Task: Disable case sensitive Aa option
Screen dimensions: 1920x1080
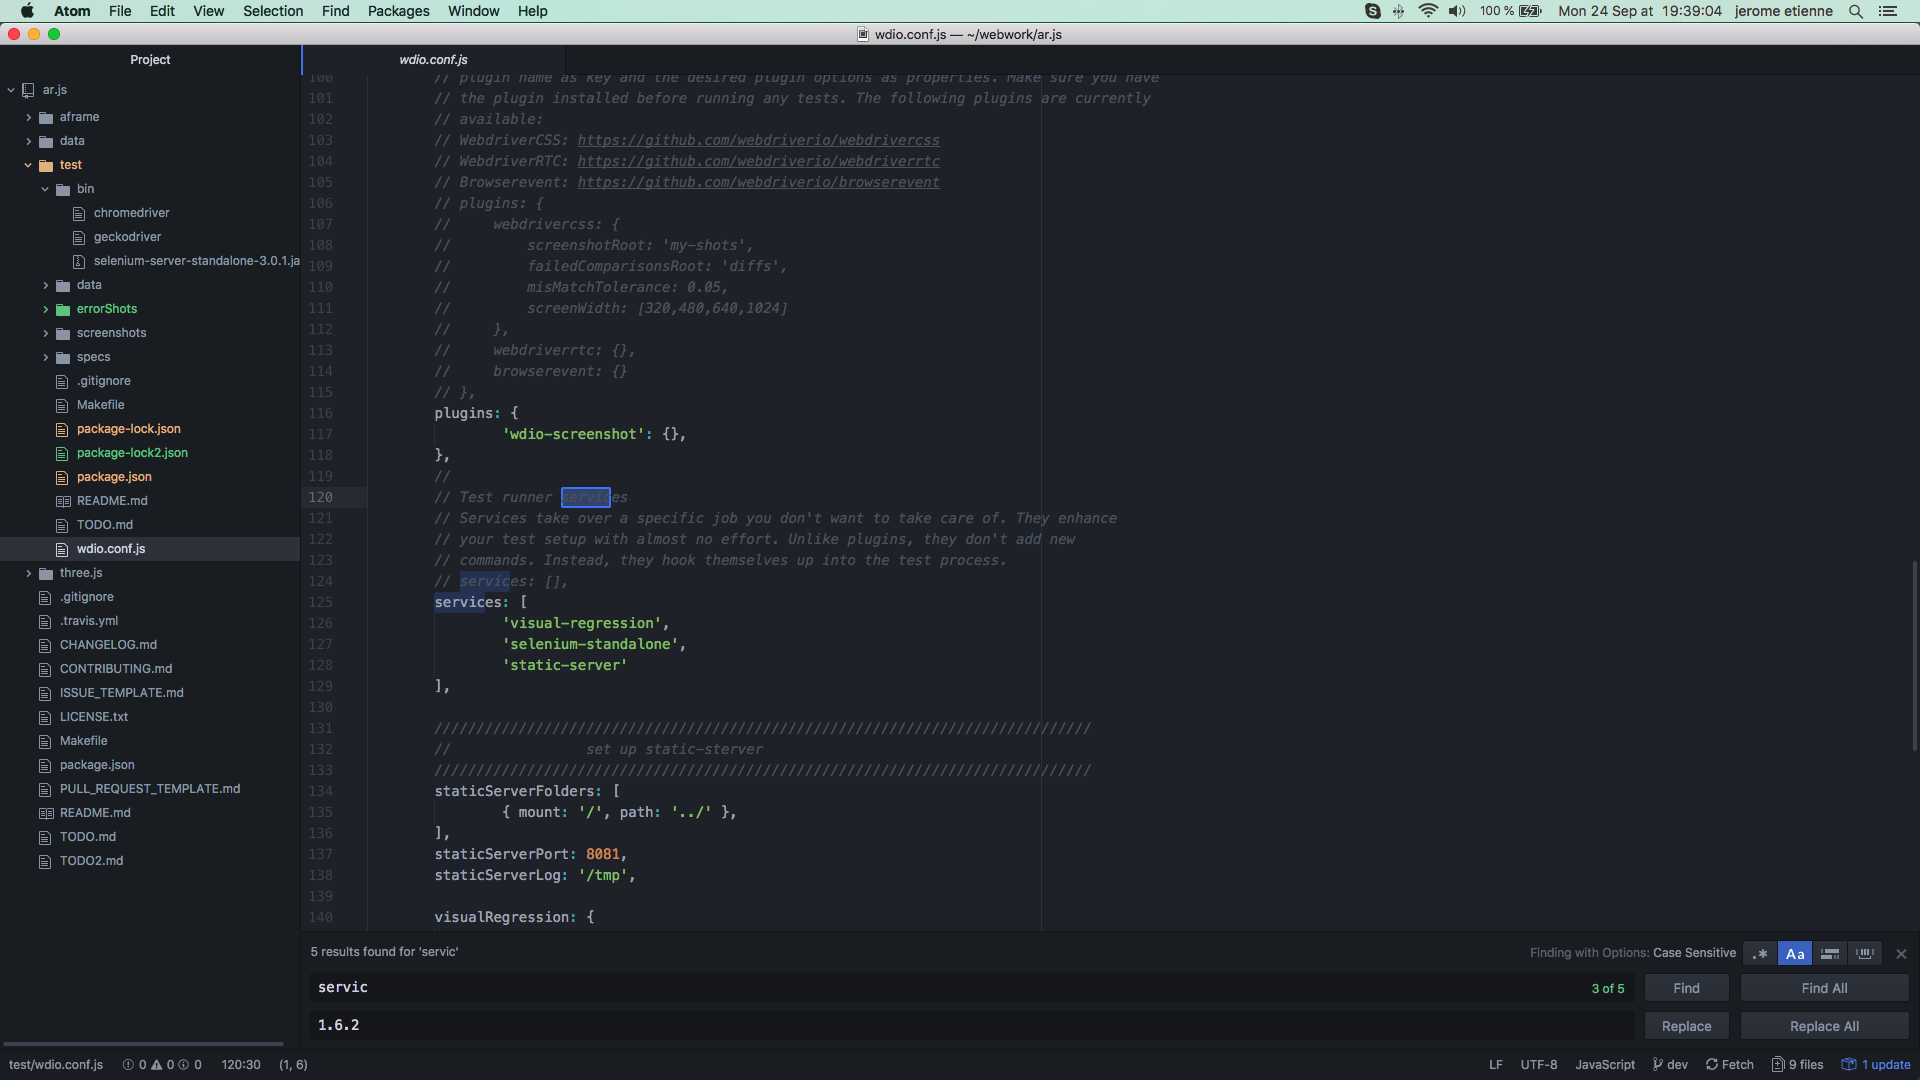Action: click(x=1795, y=954)
